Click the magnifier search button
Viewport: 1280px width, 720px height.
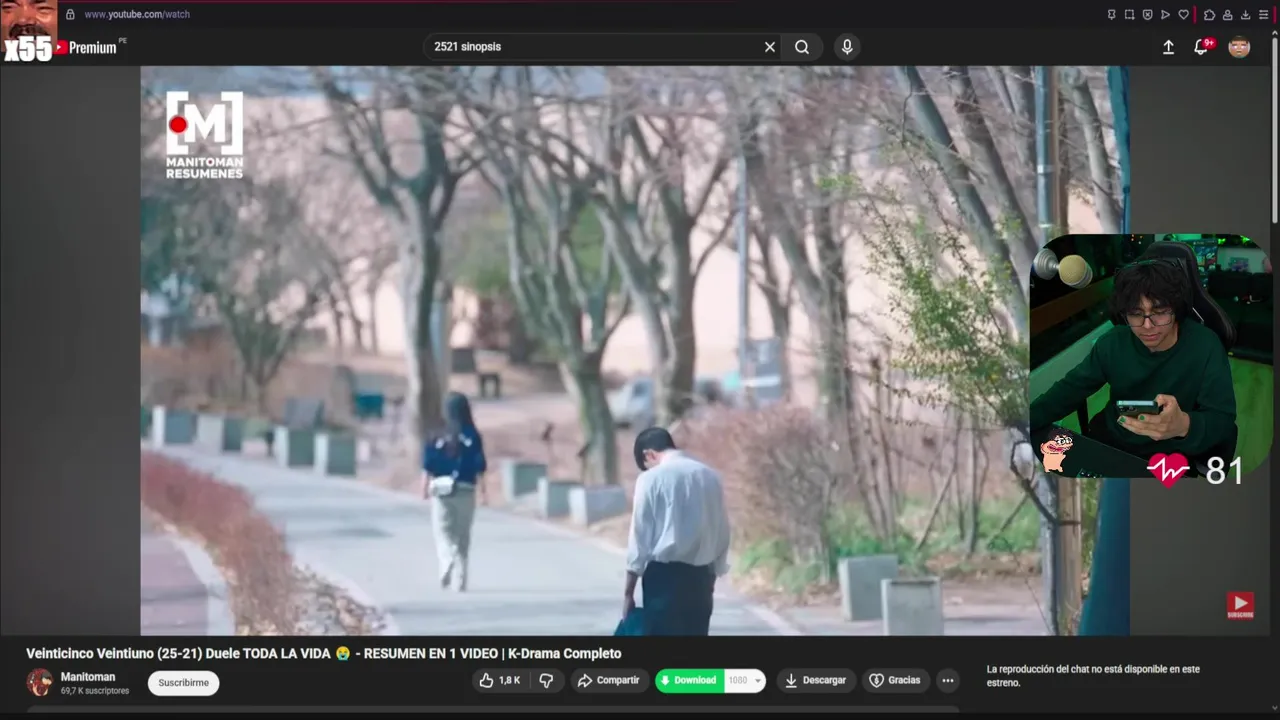coord(802,47)
